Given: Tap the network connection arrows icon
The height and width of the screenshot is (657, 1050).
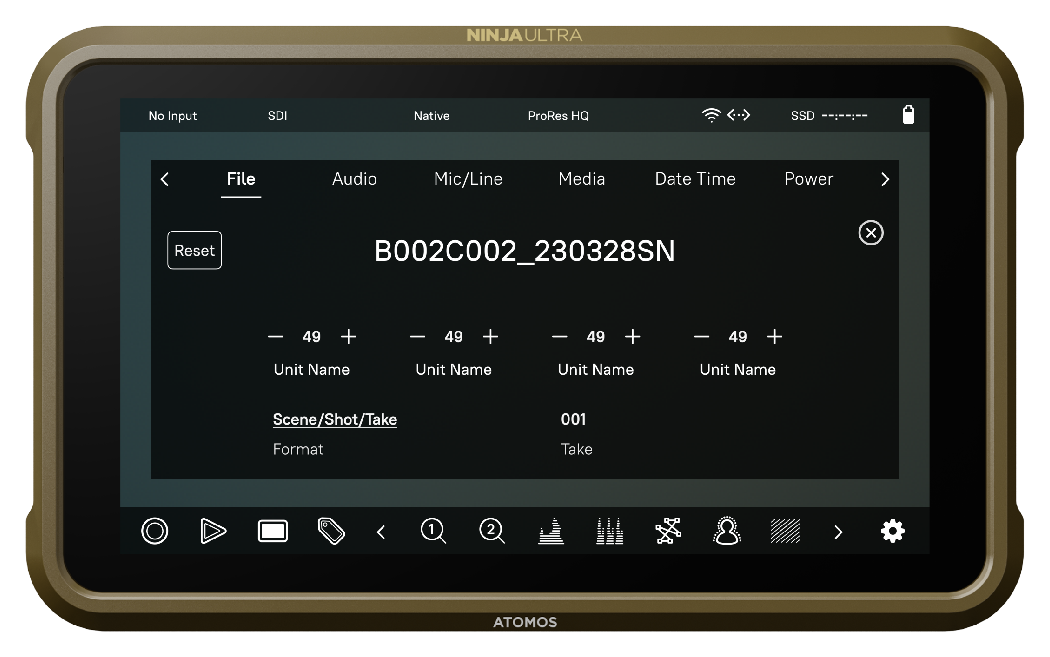Looking at the screenshot, I should point(739,115).
